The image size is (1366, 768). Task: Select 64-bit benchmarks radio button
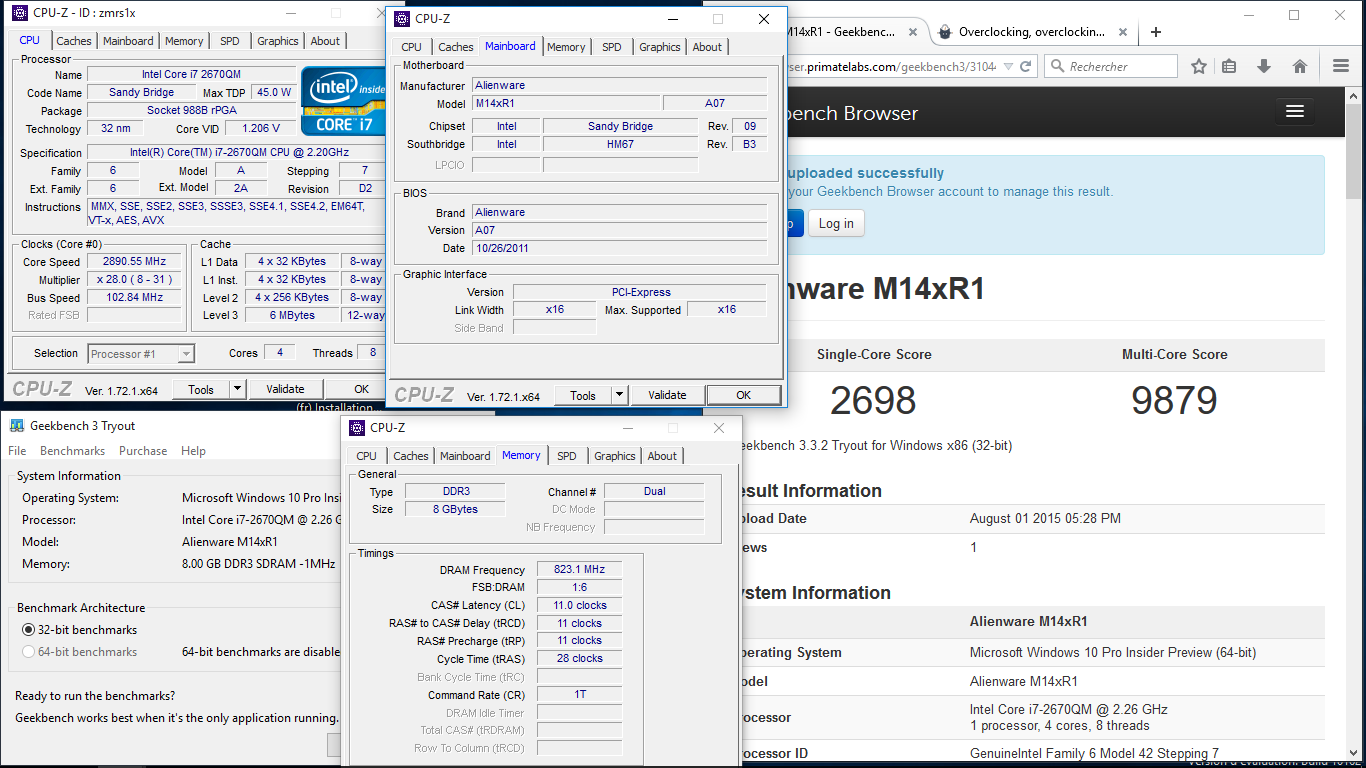click(28, 652)
